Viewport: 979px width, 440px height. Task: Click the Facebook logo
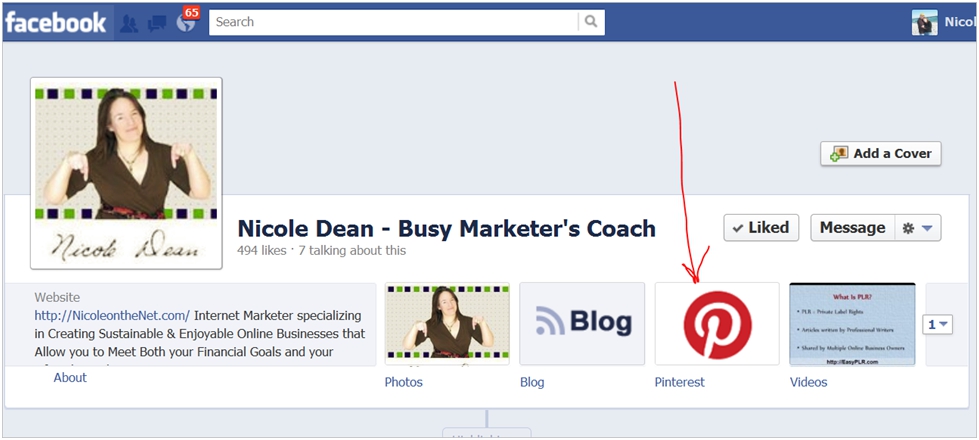[x=56, y=22]
